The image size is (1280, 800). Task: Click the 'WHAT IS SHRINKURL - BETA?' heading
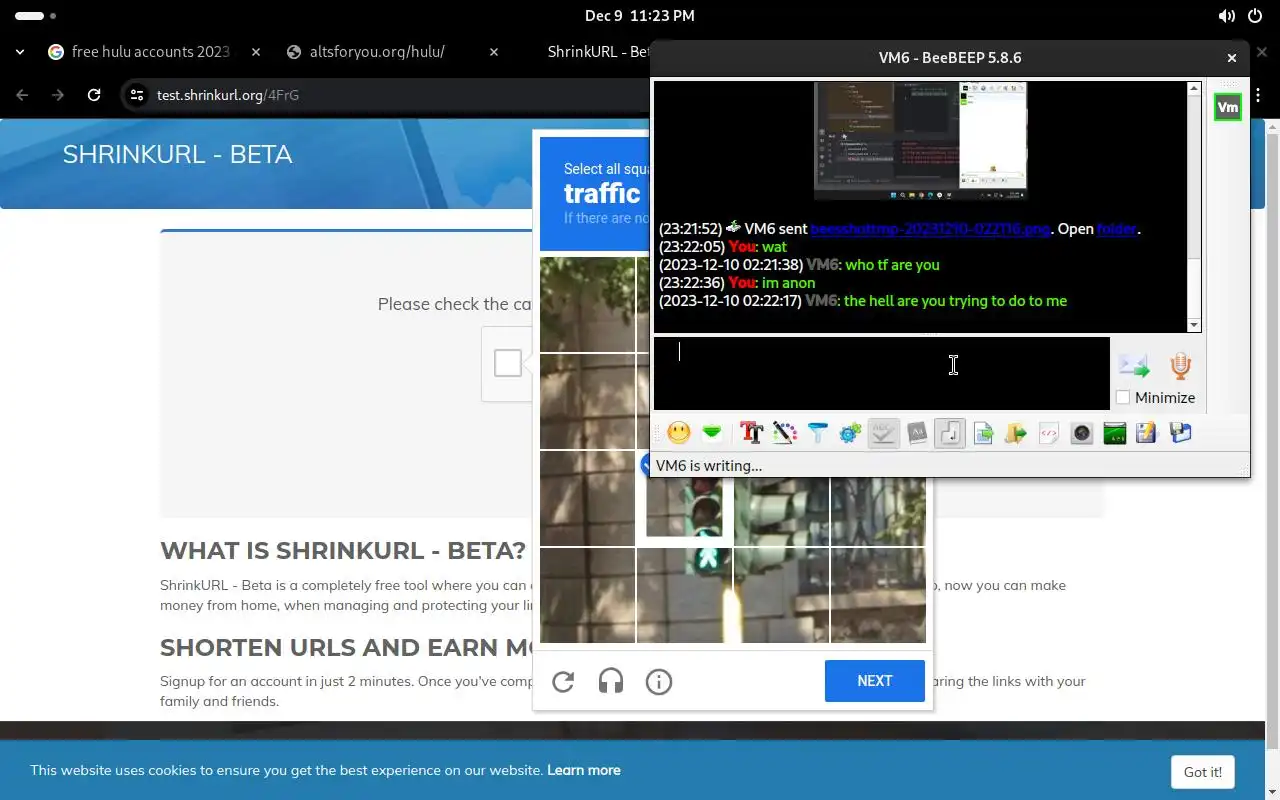(343, 551)
